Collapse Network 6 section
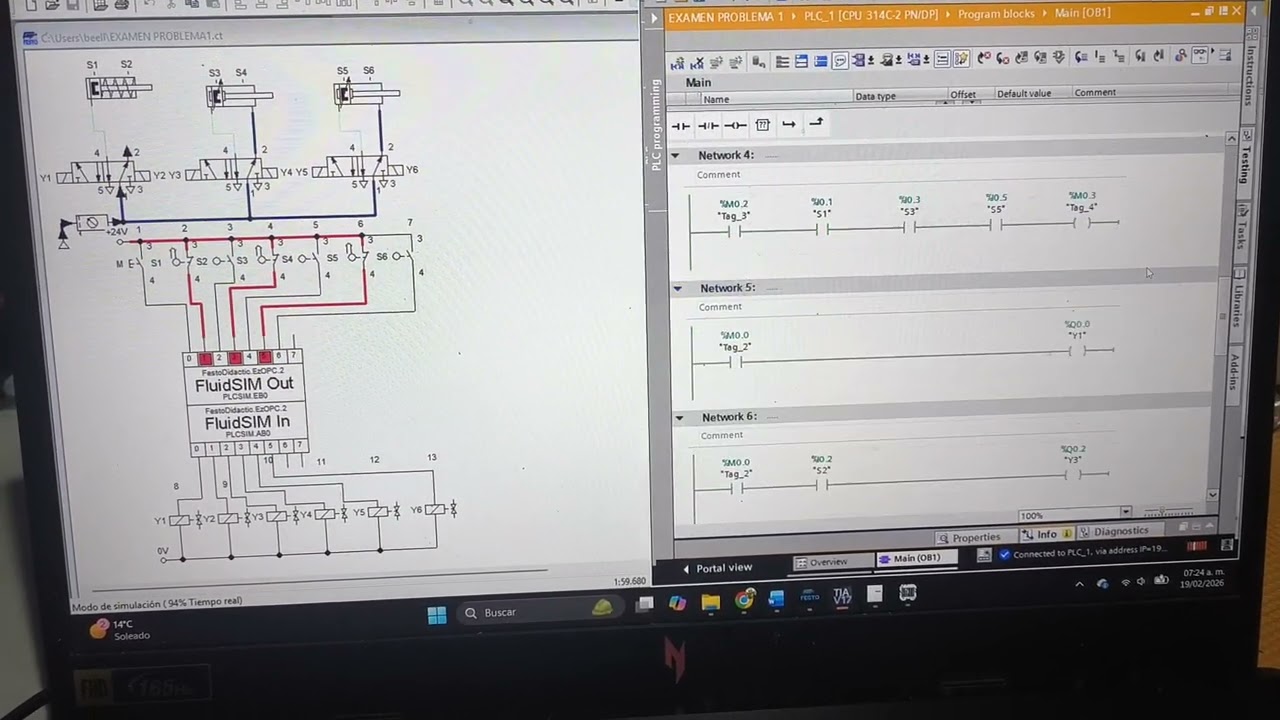 tap(679, 417)
